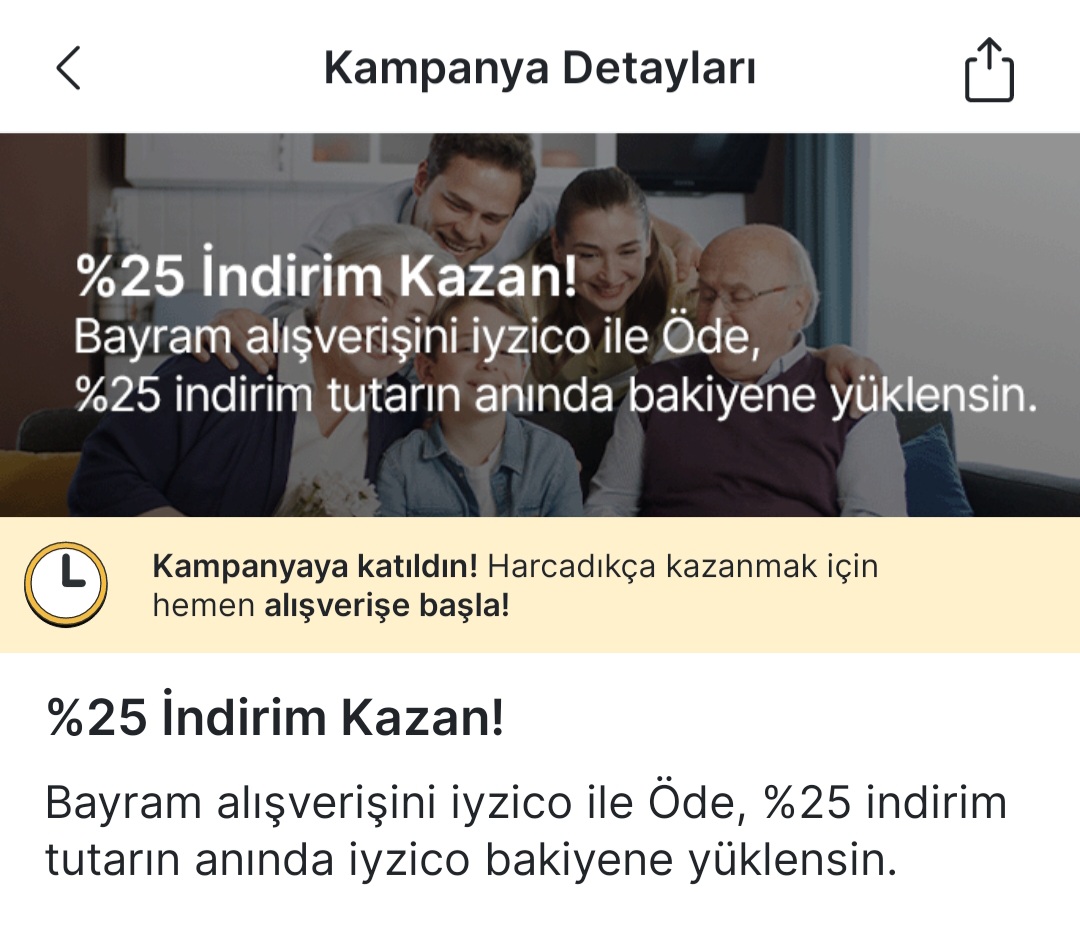
Task: Tap the banner's %25 İndirim Kazan! heading
Action: coord(326,276)
